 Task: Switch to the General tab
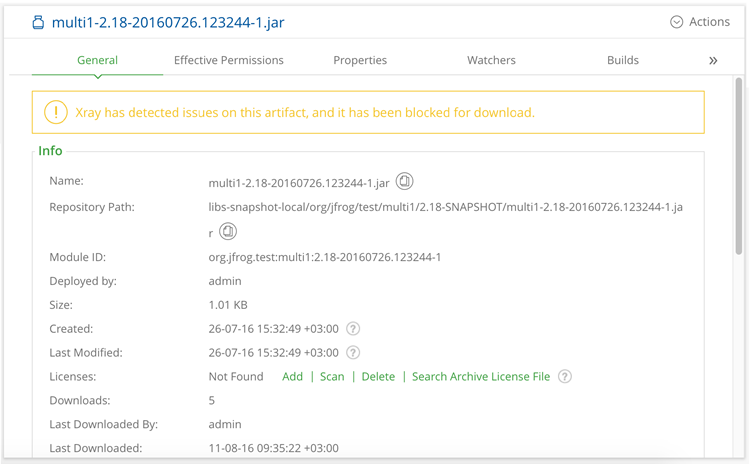point(98,60)
